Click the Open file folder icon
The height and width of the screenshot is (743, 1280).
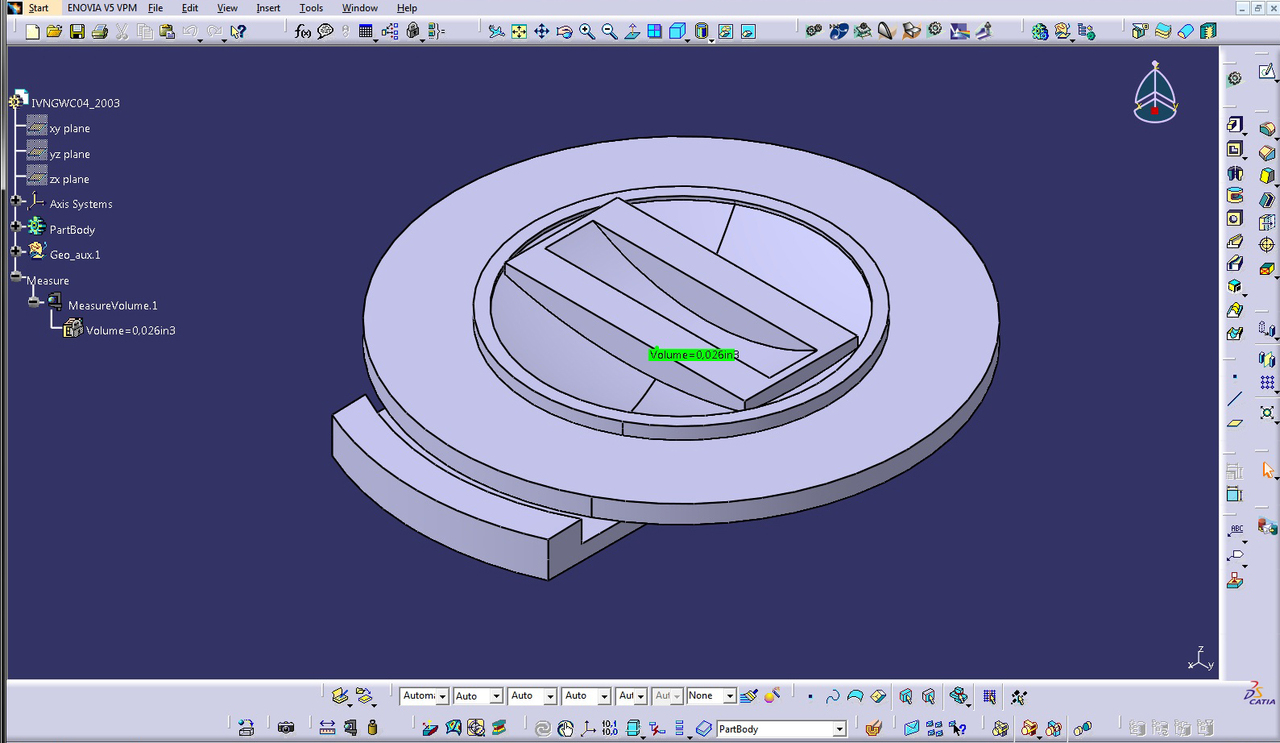55,32
